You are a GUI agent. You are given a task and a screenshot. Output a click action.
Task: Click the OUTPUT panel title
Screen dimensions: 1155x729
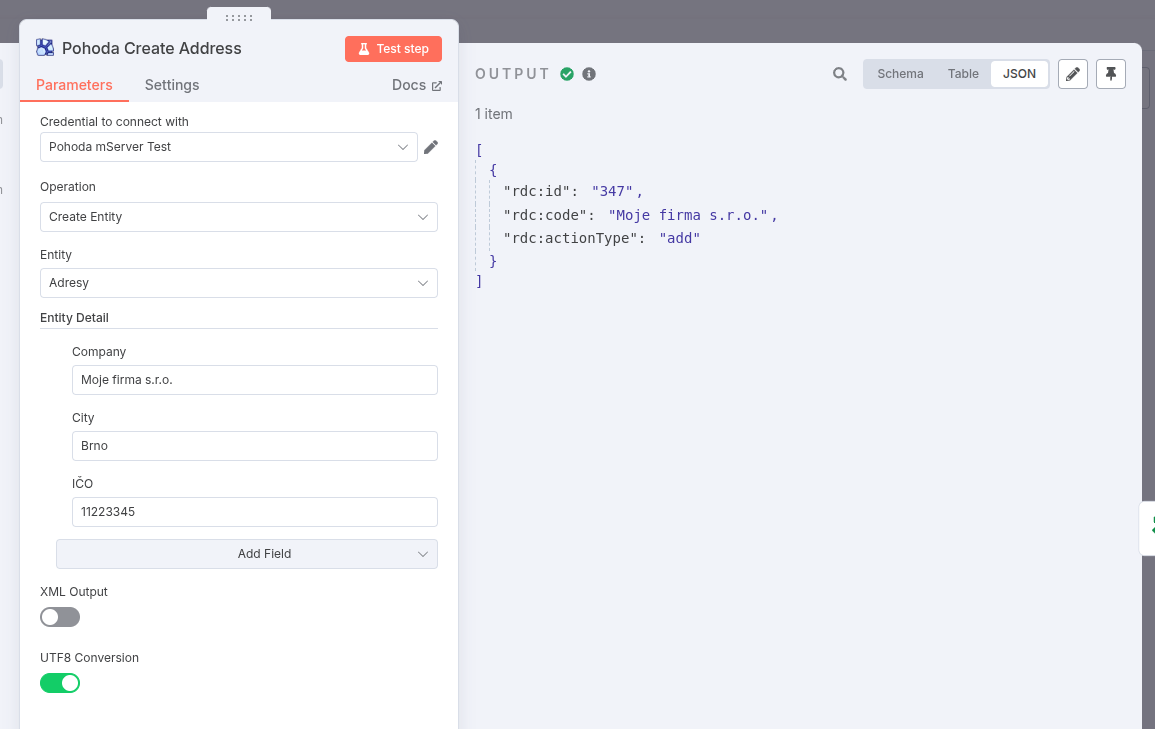coord(513,74)
